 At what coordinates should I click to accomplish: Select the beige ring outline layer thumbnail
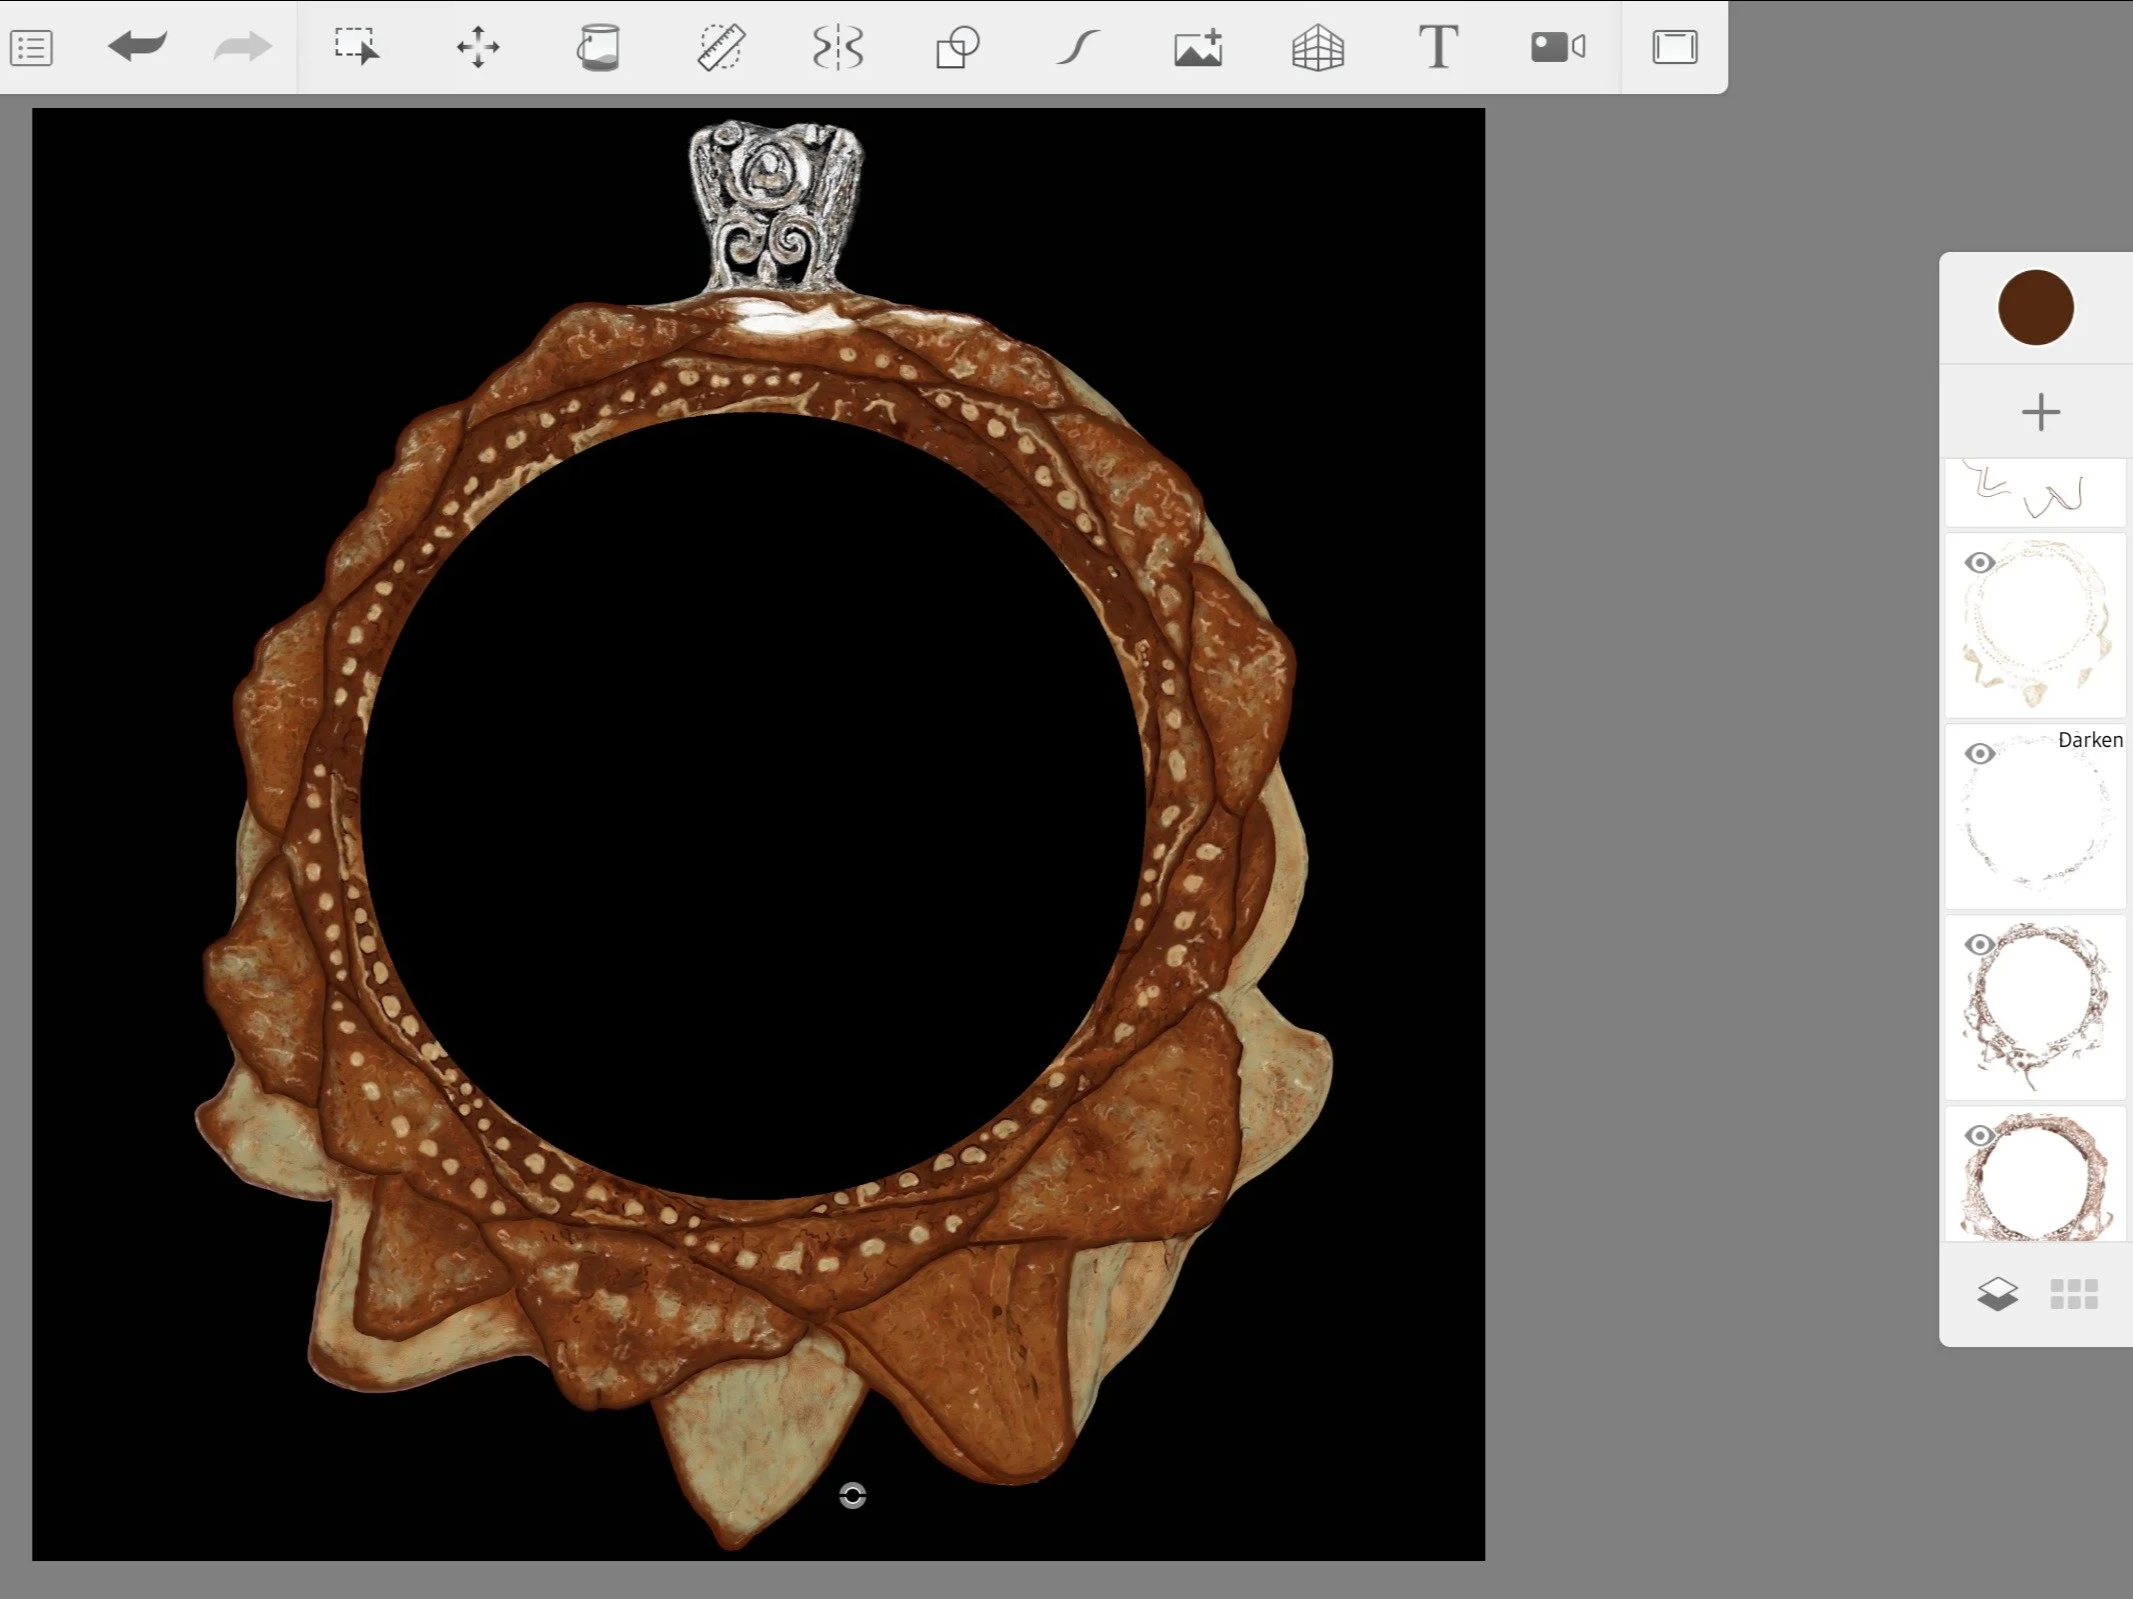2035,625
